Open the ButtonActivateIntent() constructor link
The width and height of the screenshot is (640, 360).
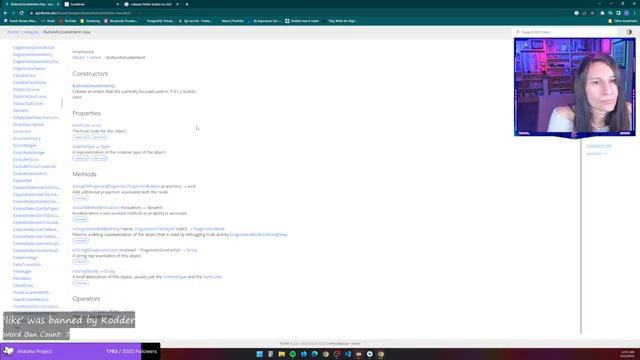[x=93, y=86]
